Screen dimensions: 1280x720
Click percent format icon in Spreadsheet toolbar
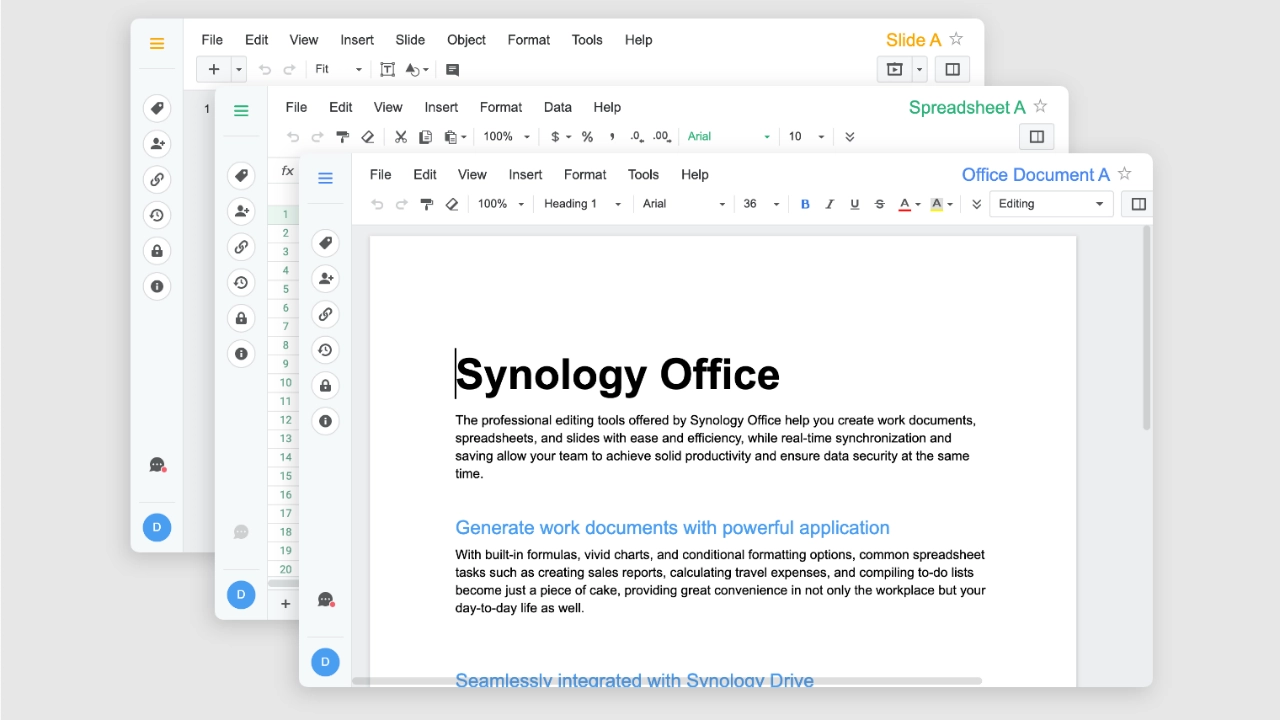pyautogui.click(x=587, y=137)
